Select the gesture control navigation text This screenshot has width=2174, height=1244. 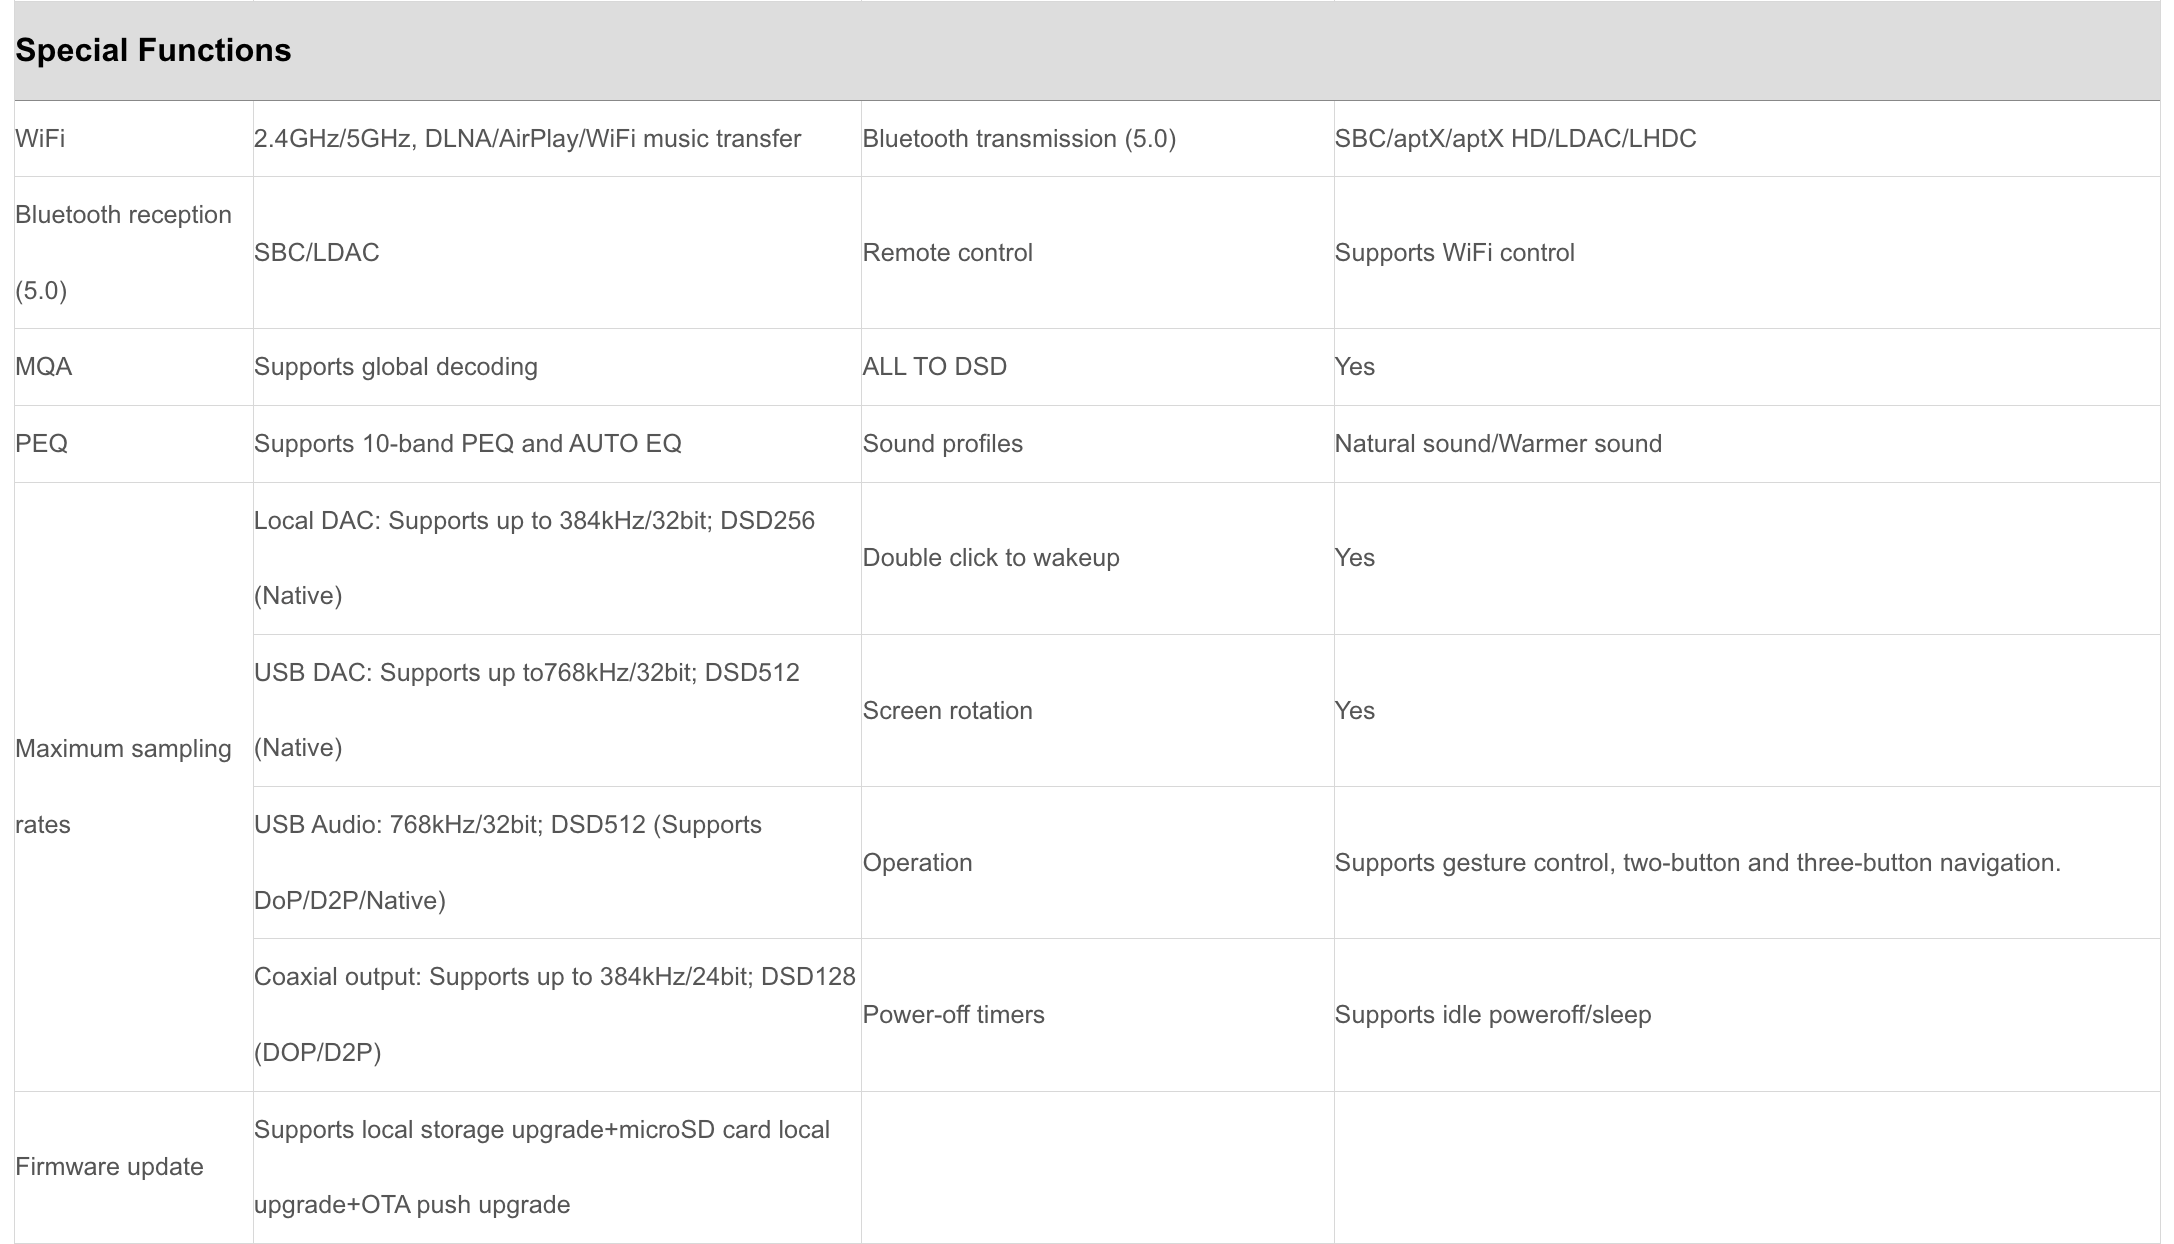click(1697, 862)
